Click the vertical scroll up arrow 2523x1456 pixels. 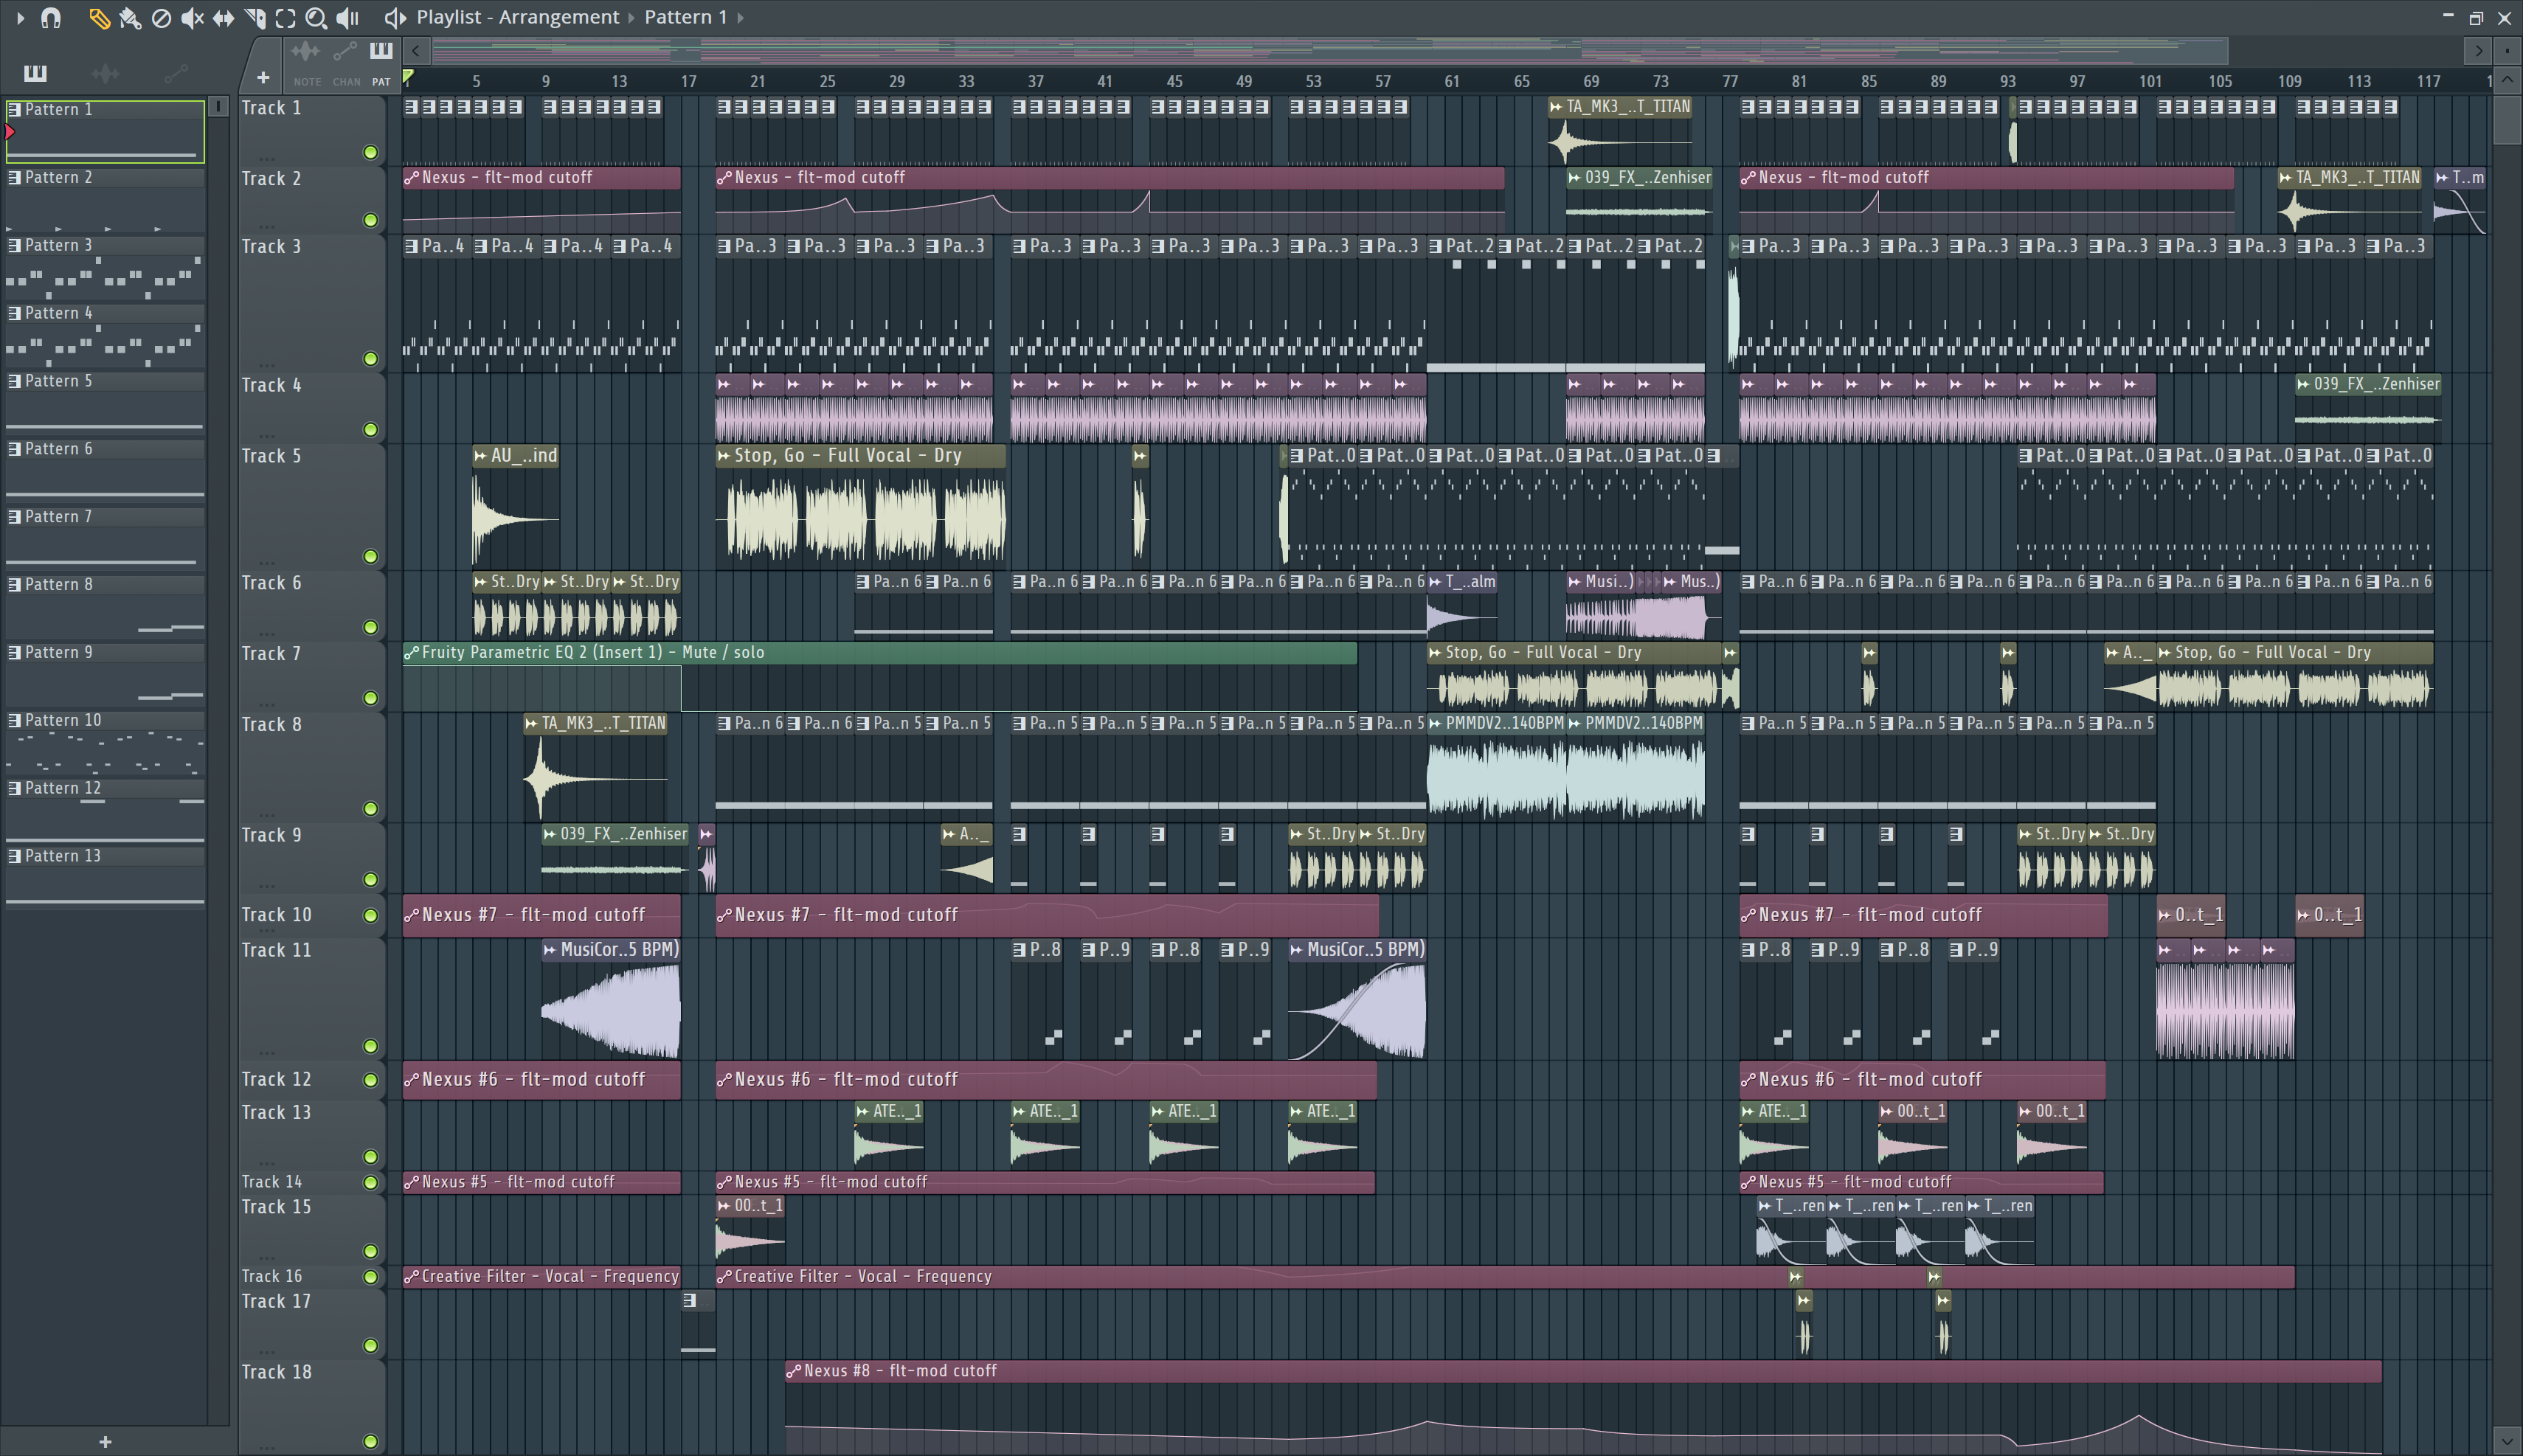[x=2507, y=80]
